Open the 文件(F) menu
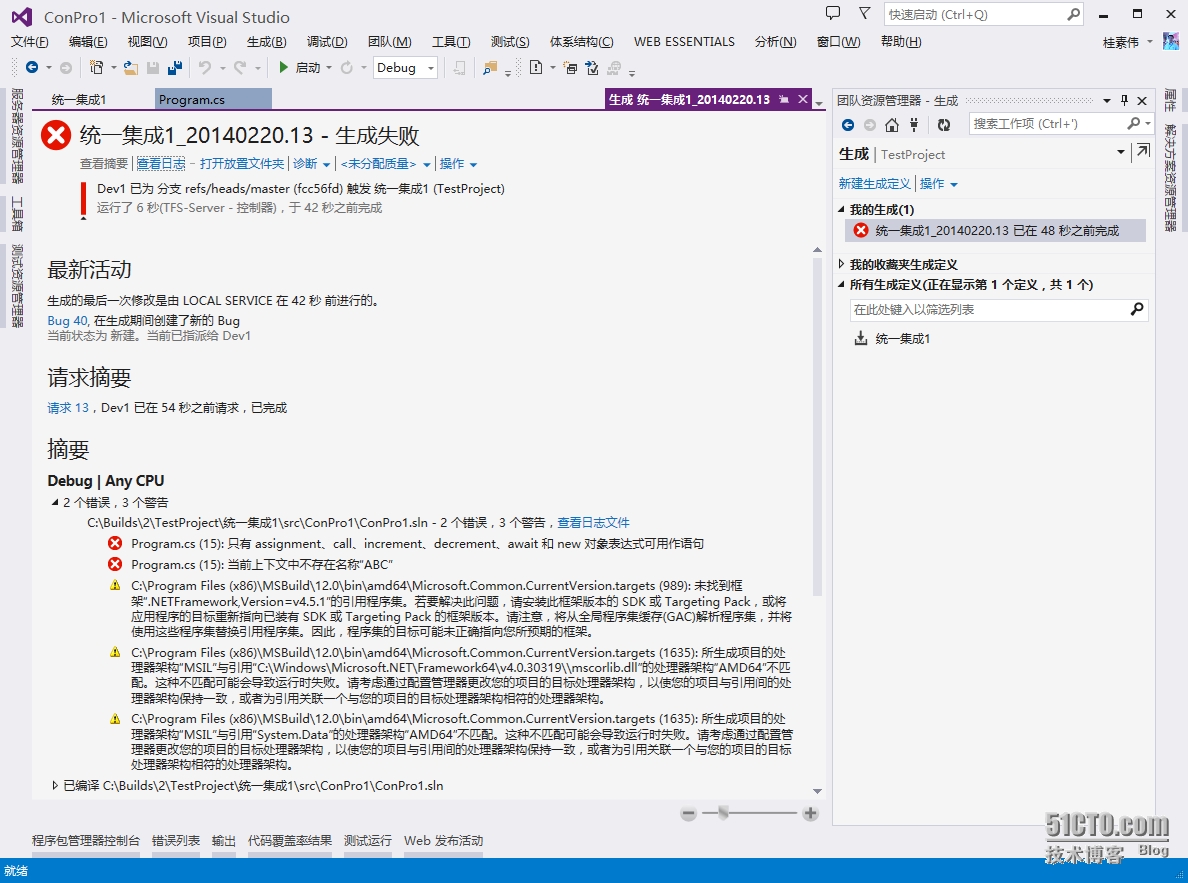Image resolution: width=1188 pixels, height=883 pixels. tap(30, 42)
